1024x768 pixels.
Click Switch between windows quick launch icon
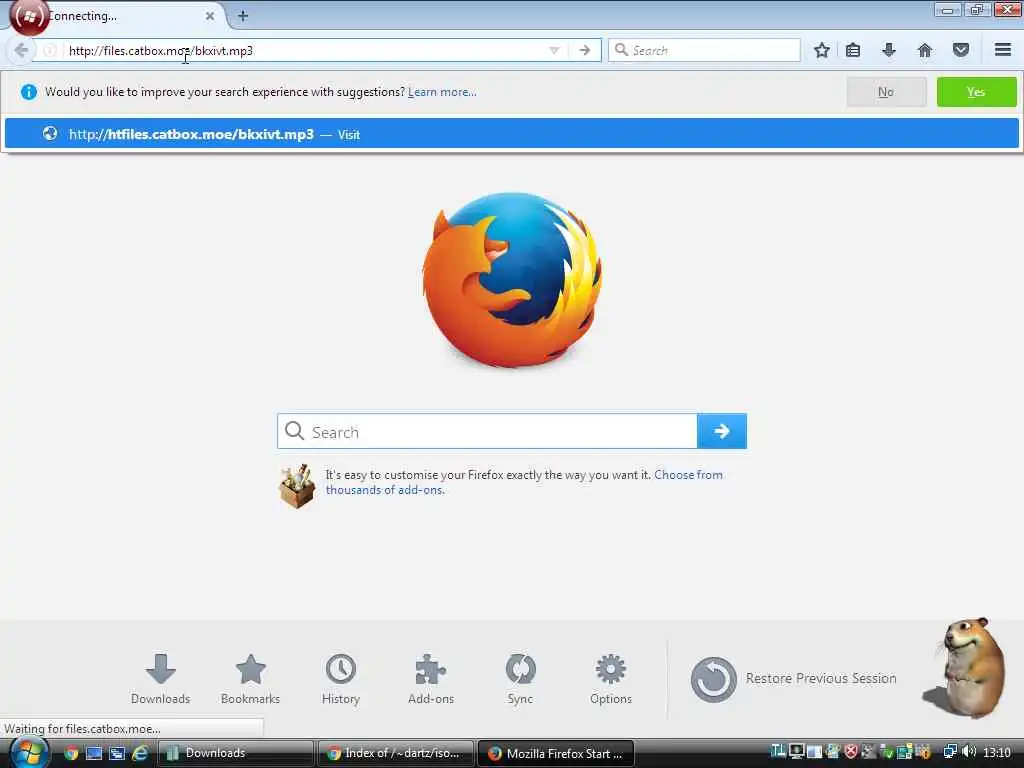pyautogui.click(x=117, y=753)
